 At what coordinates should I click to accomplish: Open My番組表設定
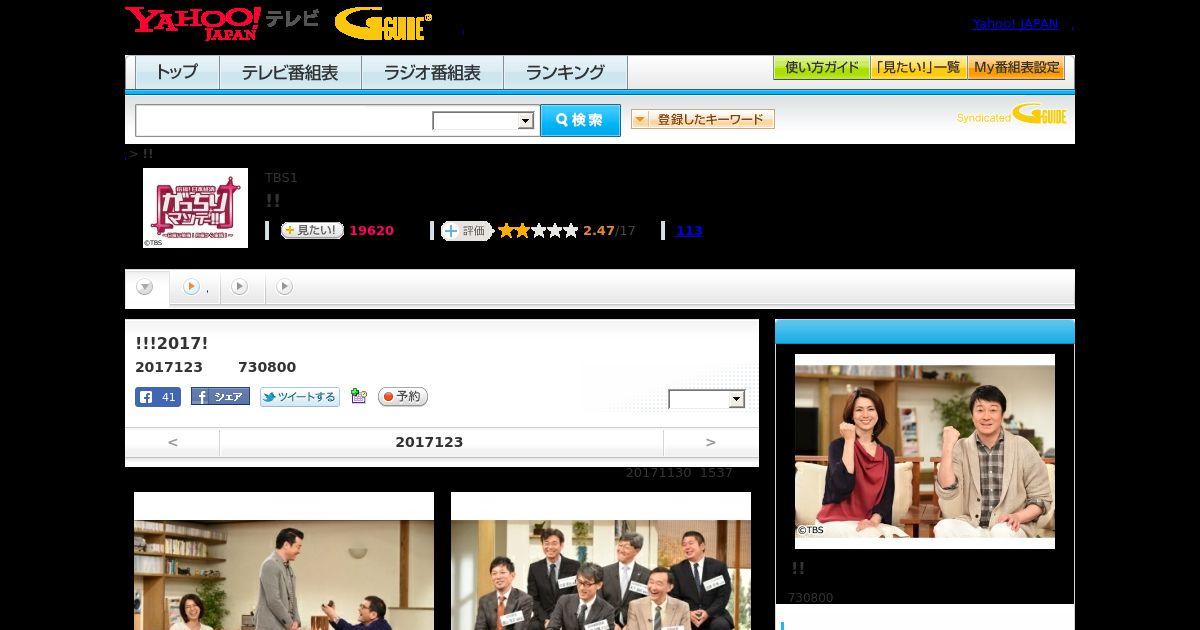pos(1016,68)
